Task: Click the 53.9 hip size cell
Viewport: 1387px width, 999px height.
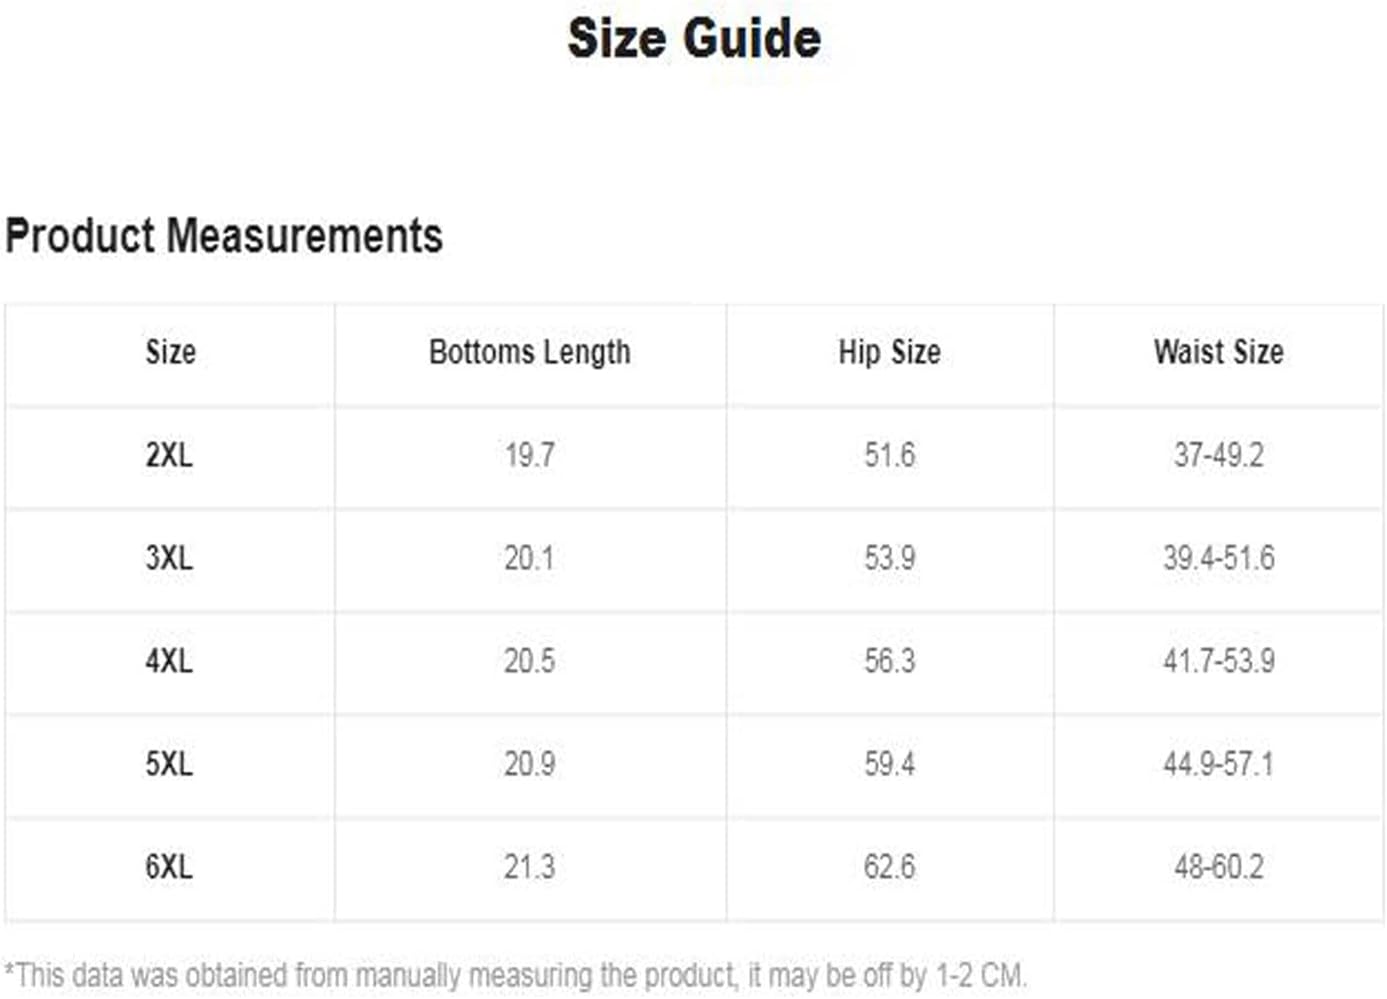Action: [x=889, y=558]
